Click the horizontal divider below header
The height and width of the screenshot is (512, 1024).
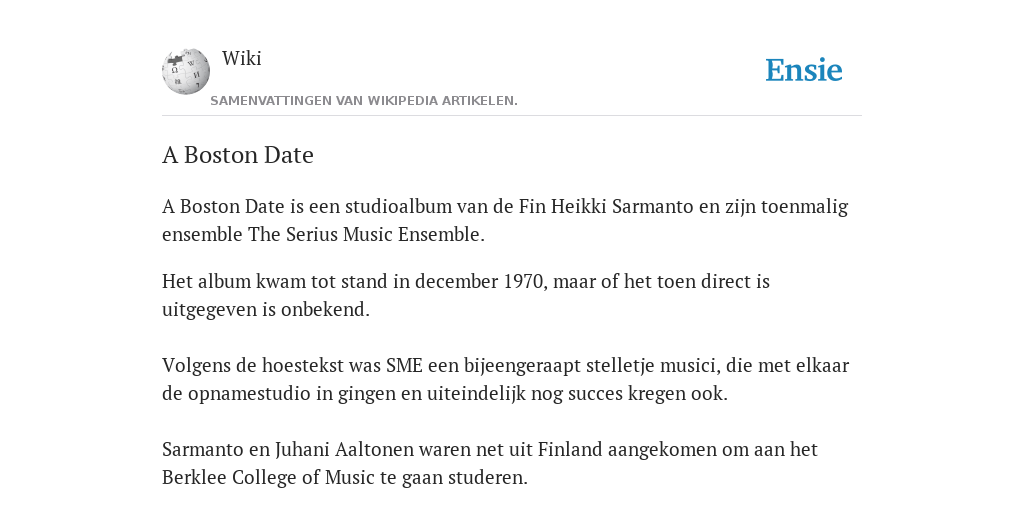point(512,116)
